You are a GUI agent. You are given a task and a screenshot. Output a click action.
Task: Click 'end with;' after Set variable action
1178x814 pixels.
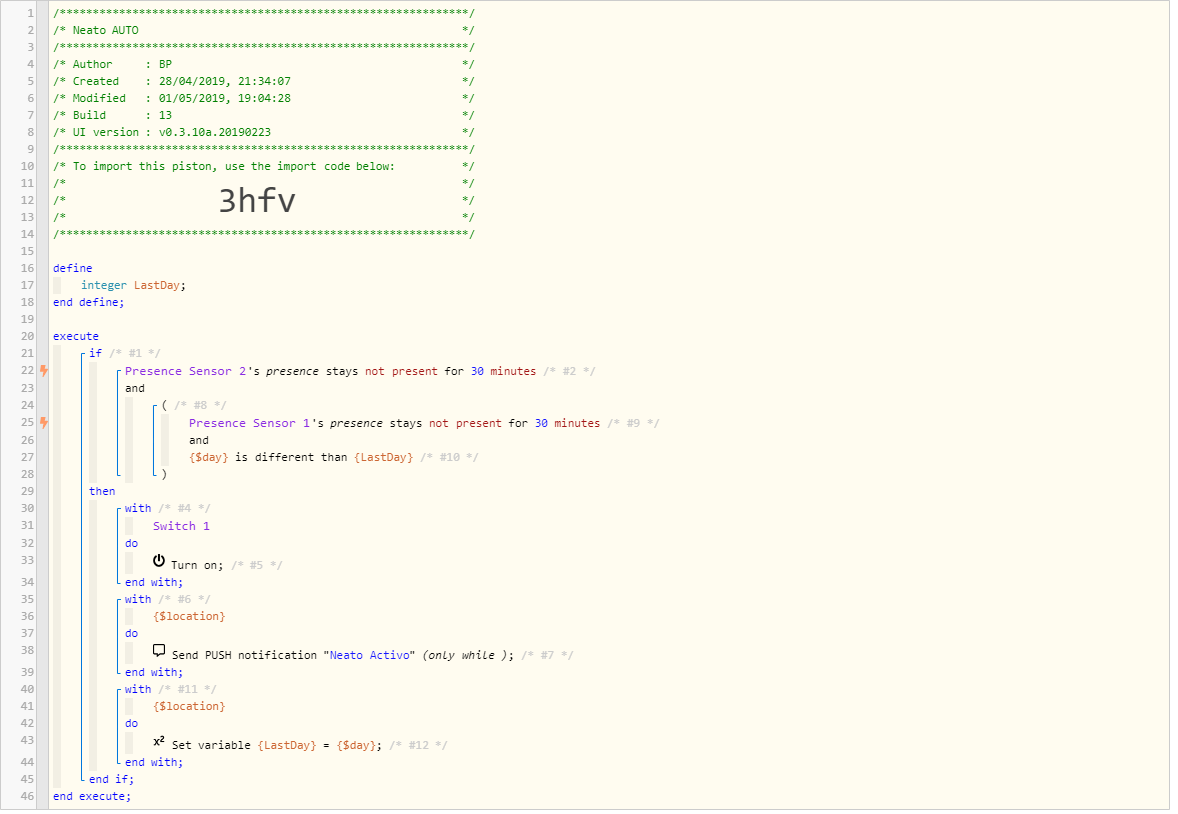pyautogui.click(x=154, y=763)
